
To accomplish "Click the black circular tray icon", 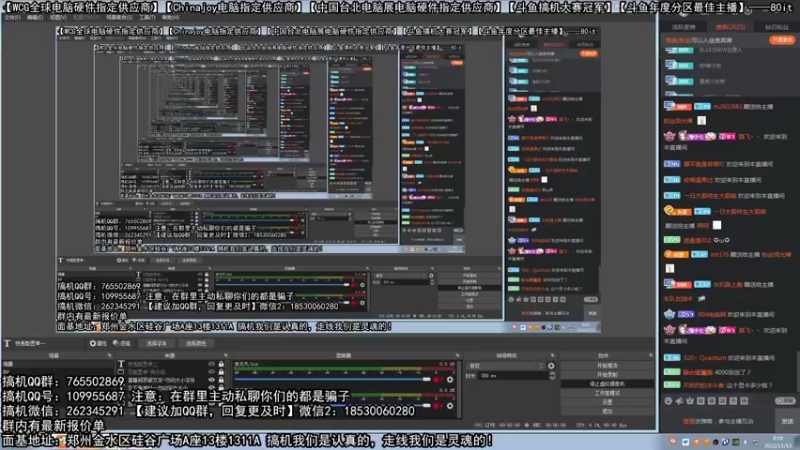I will tap(715, 442).
